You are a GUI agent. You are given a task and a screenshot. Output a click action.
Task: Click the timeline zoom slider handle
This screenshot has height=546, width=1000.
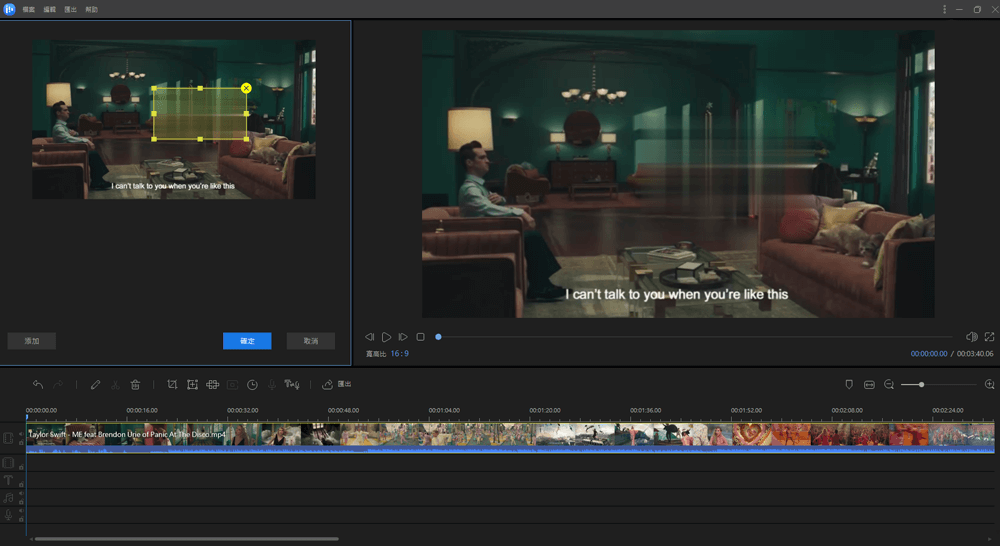(x=921, y=385)
